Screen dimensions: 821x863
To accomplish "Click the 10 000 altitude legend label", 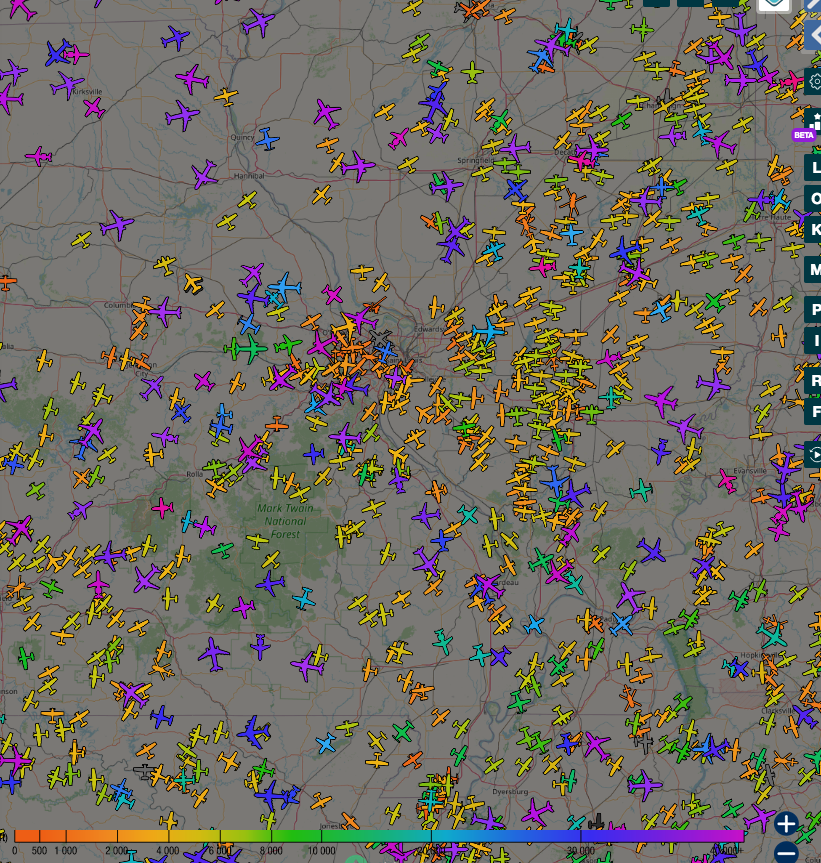I will point(322,851).
